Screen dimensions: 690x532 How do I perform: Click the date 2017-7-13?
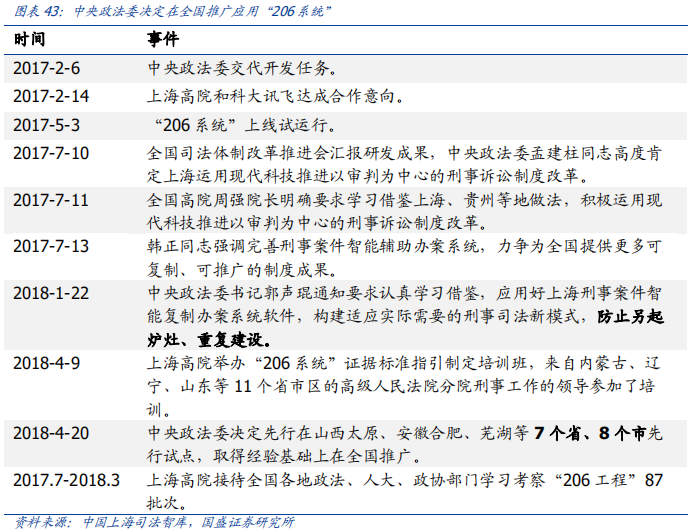51,246
